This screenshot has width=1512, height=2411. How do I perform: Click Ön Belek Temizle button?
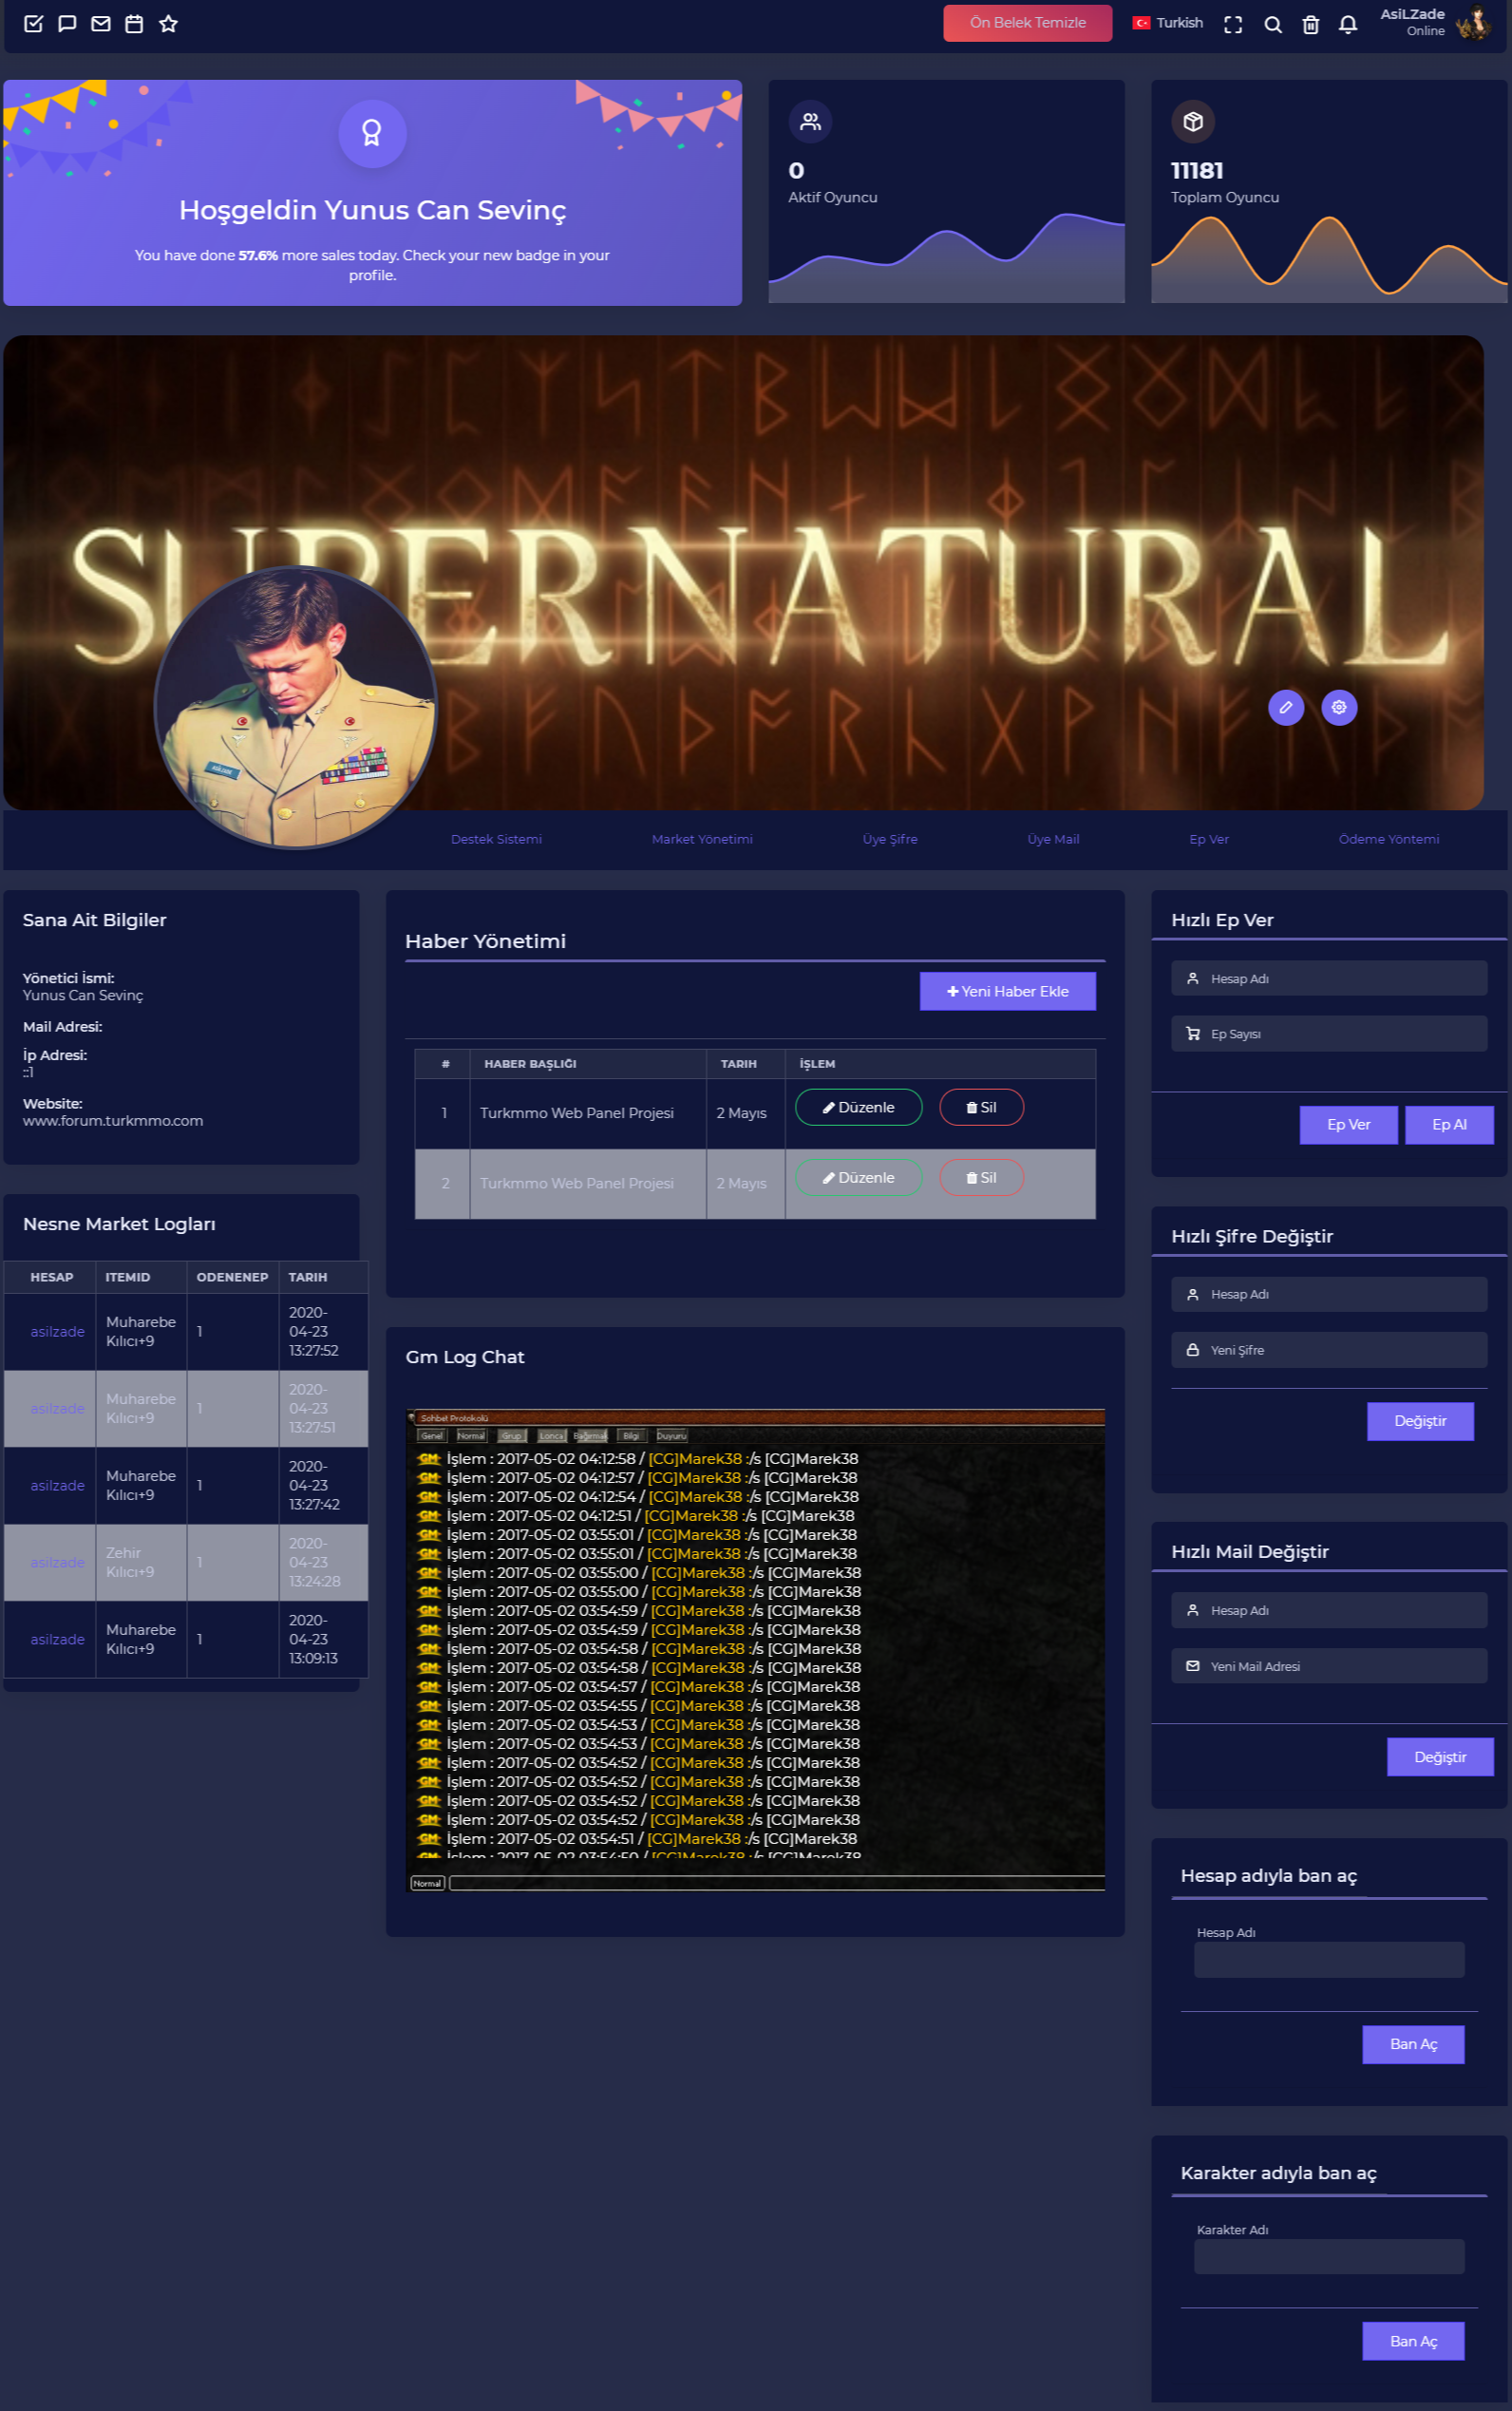[1027, 23]
